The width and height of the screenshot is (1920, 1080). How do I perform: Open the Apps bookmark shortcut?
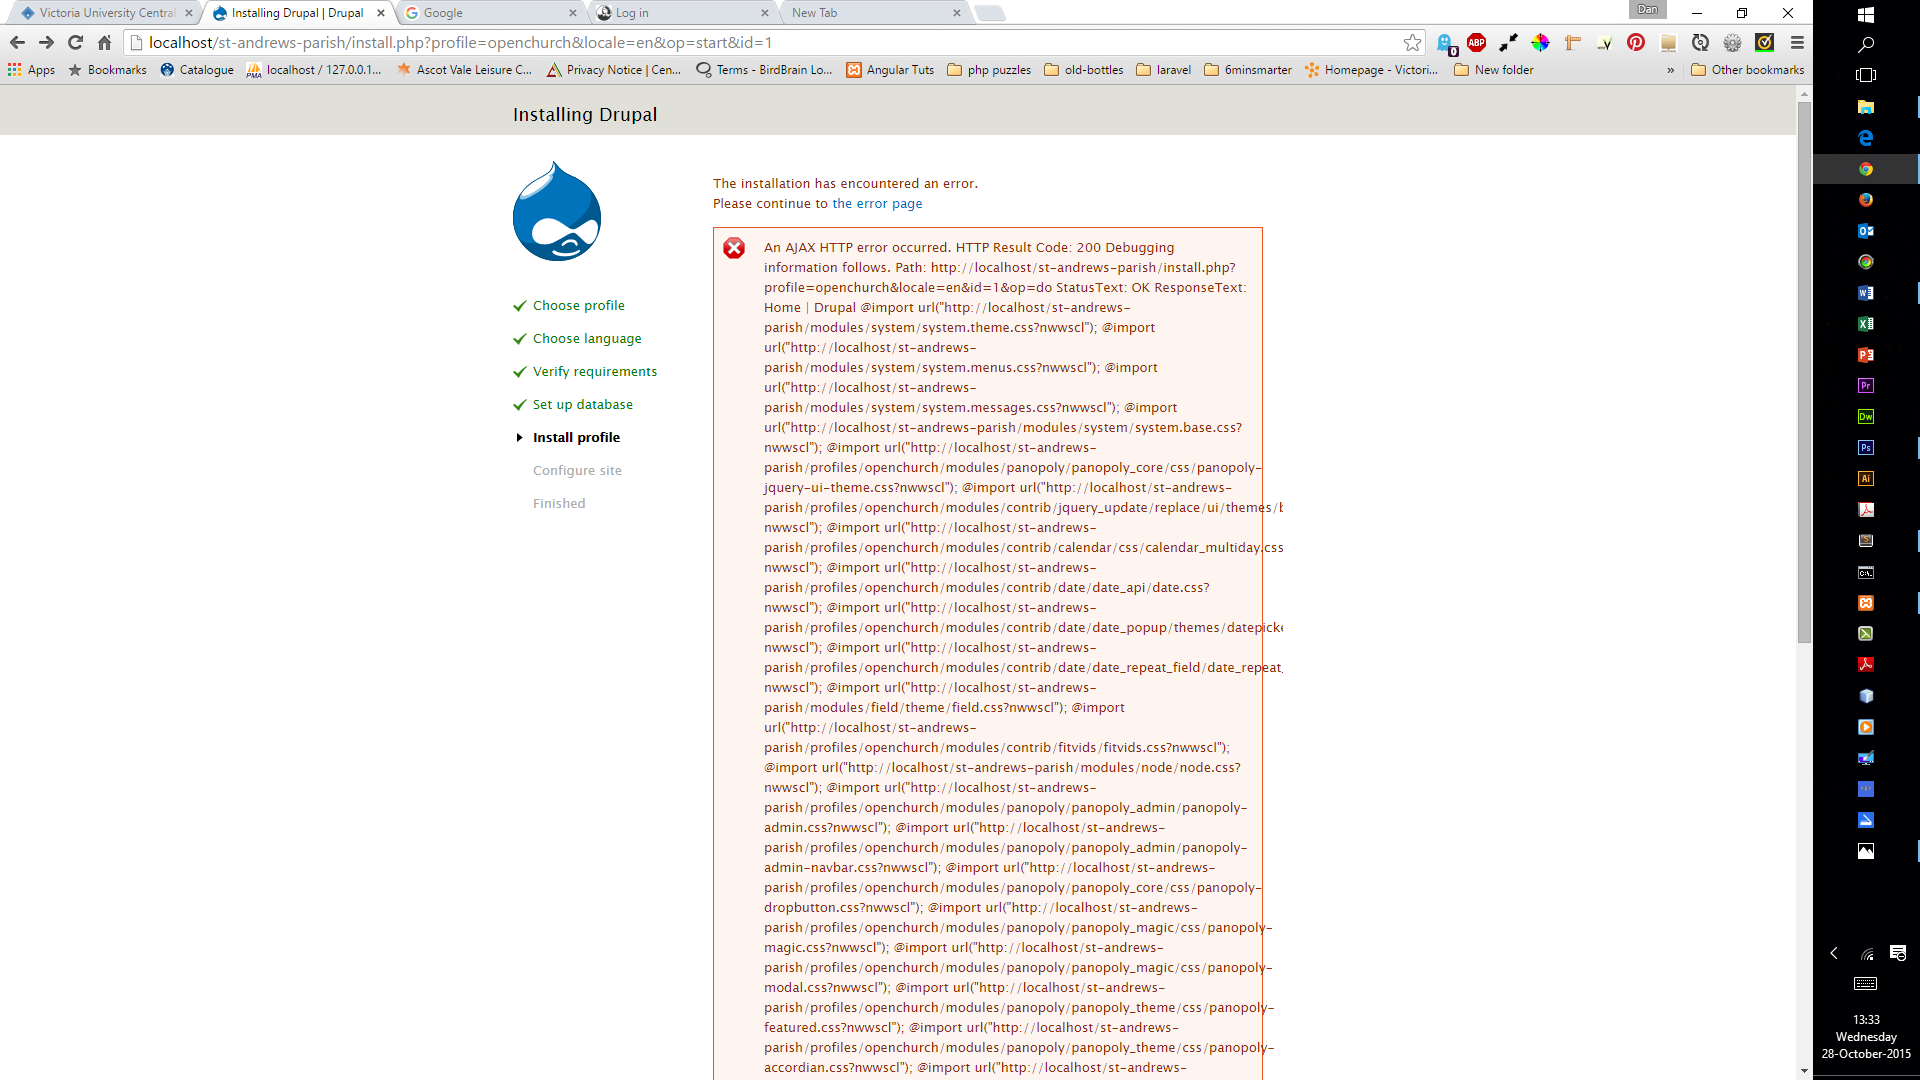point(31,70)
